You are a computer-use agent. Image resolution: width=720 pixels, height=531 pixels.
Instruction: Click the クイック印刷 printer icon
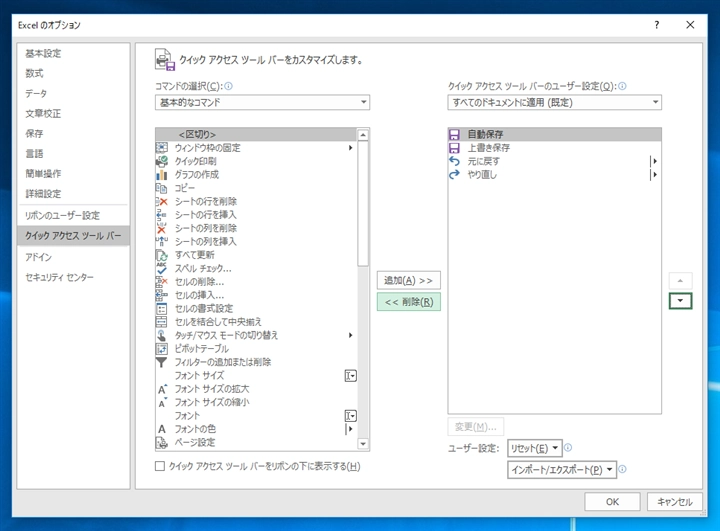(x=162, y=161)
